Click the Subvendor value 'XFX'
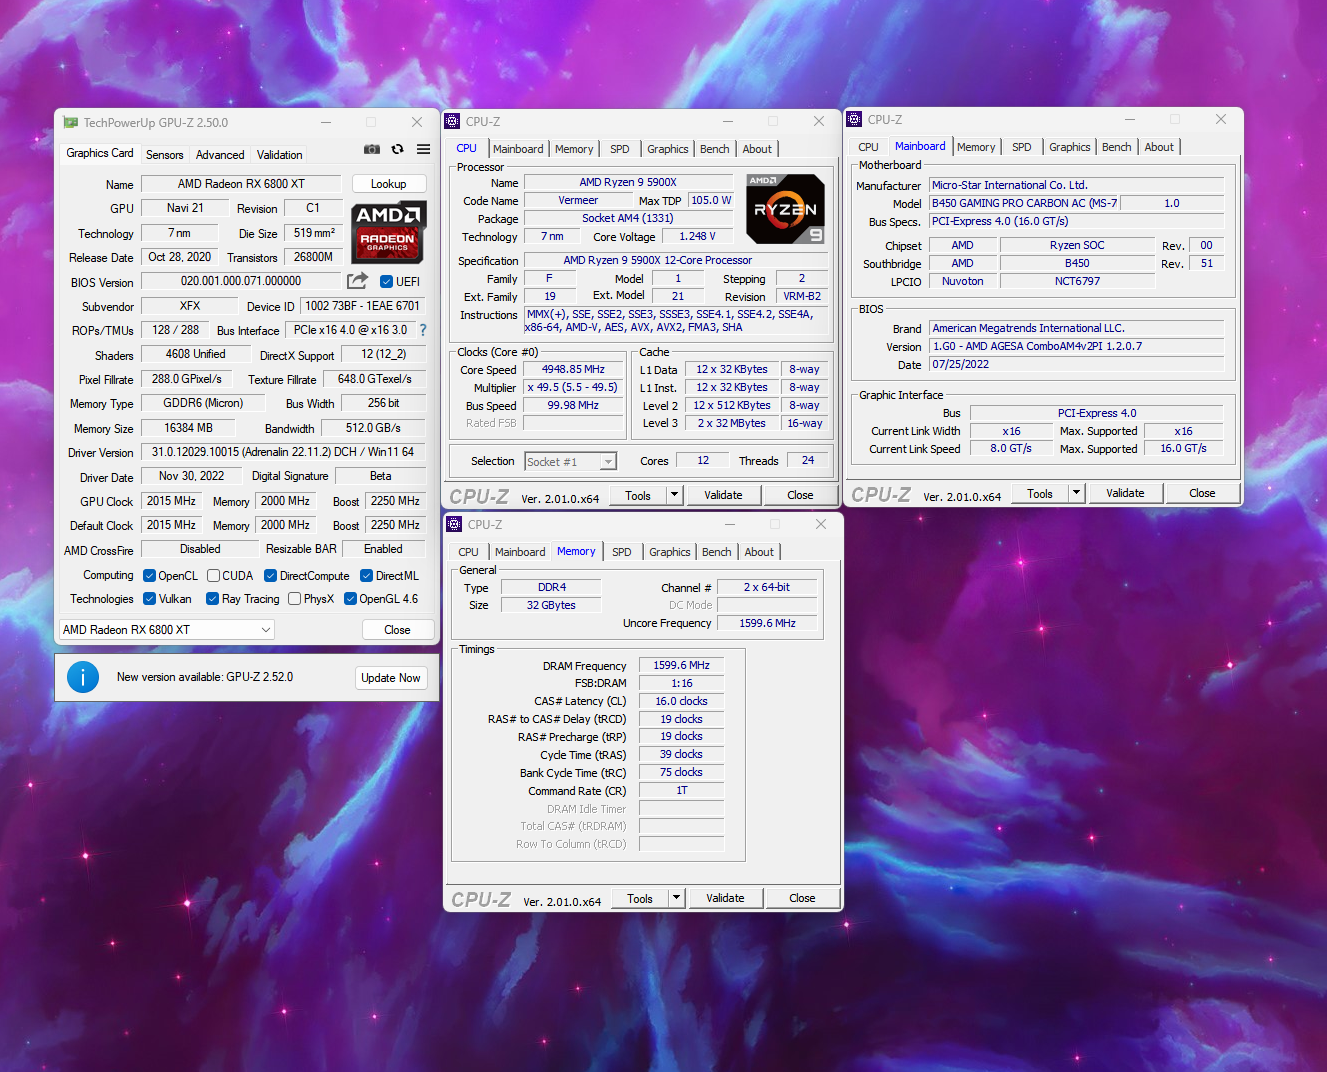 point(190,306)
